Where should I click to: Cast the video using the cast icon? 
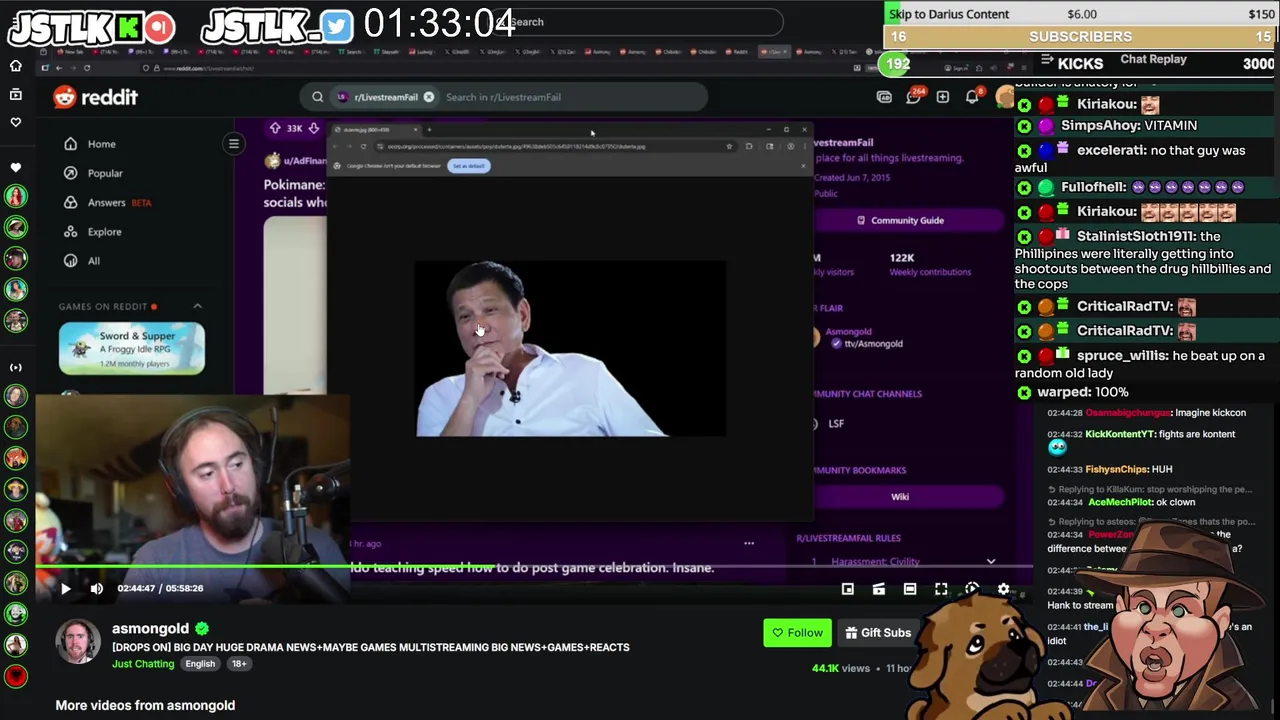(x=879, y=590)
